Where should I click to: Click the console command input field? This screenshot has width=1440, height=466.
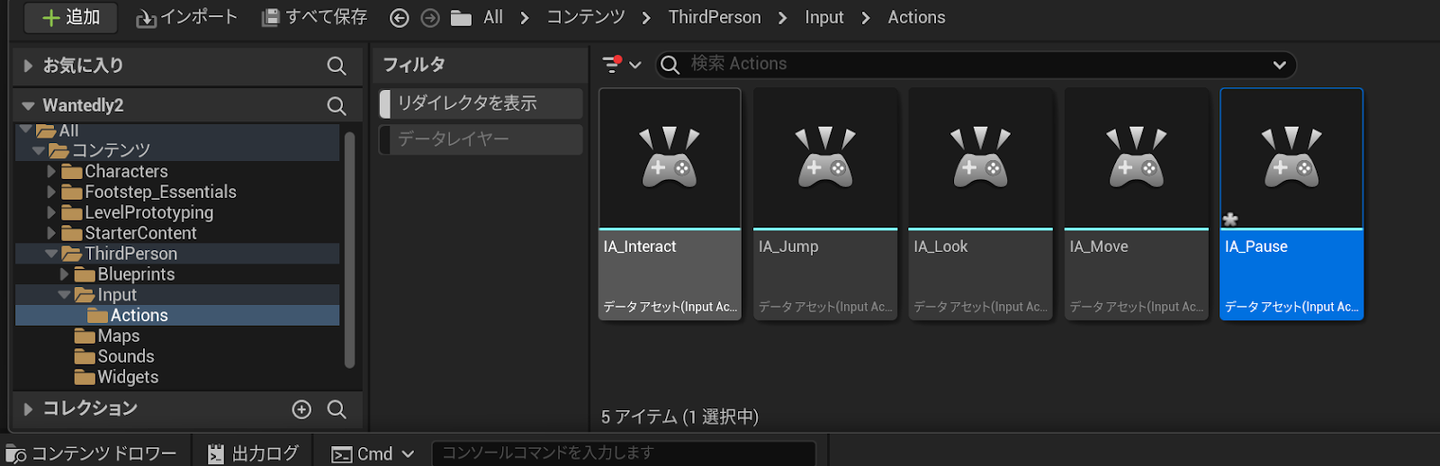tap(623, 454)
